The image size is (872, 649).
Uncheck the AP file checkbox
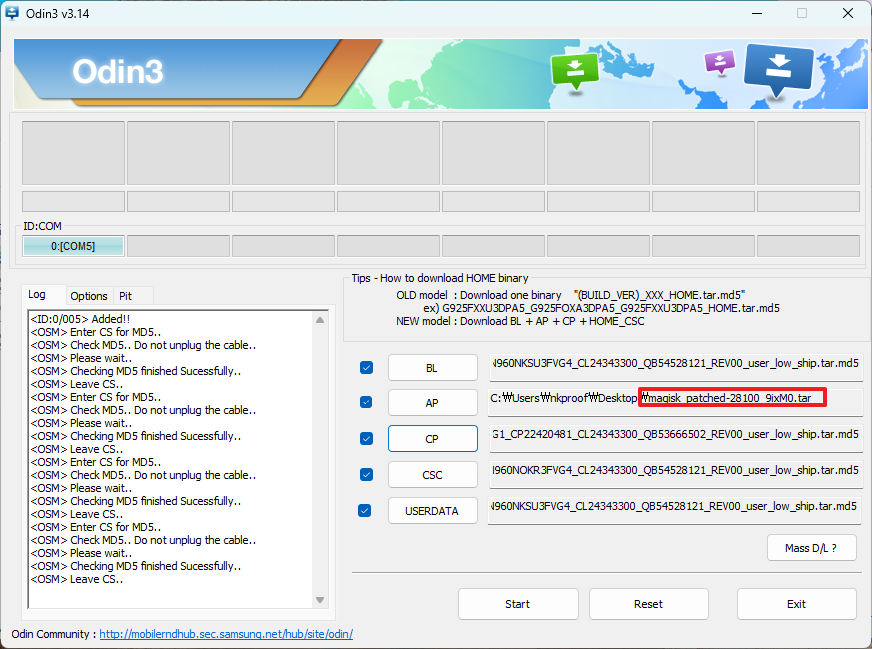click(x=366, y=402)
